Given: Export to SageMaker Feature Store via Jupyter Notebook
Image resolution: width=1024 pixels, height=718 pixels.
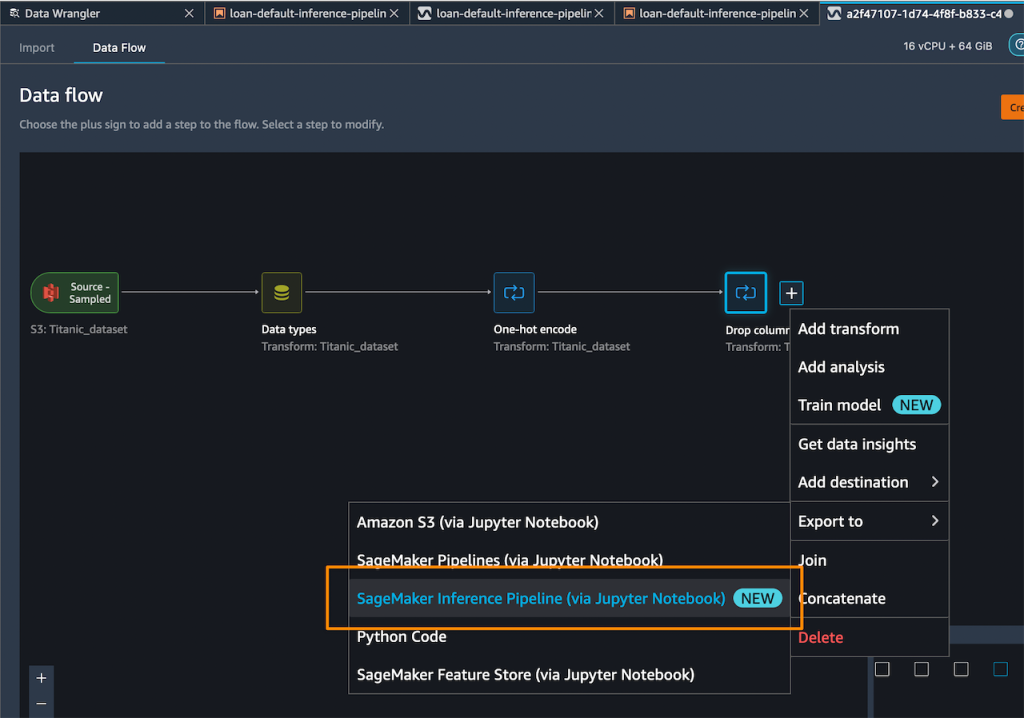Looking at the screenshot, I should pyautogui.click(x=569, y=674).
